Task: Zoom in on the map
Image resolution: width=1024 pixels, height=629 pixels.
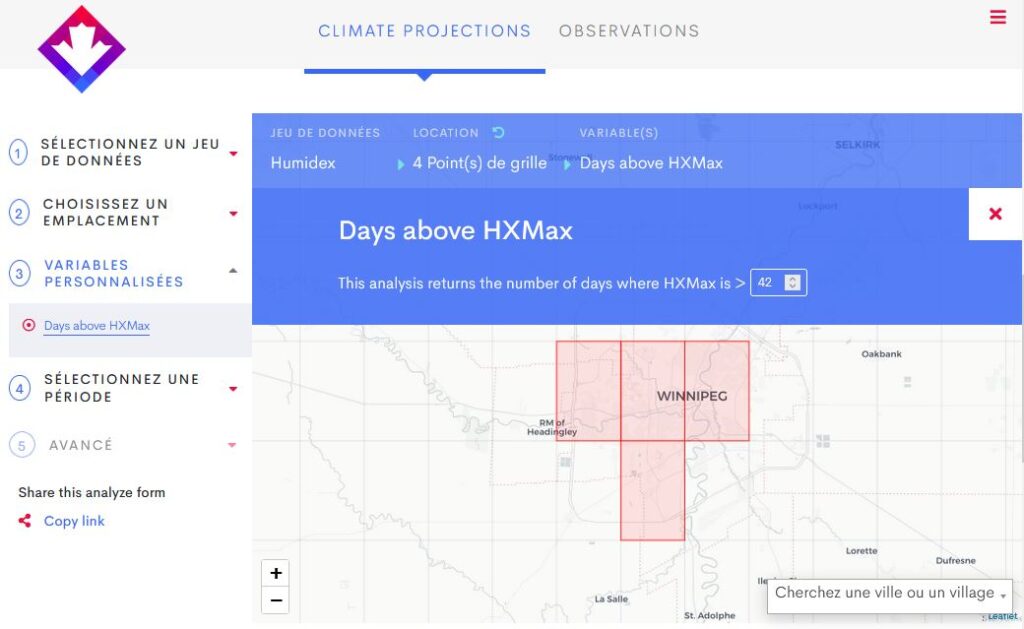Action: point(276,573)
